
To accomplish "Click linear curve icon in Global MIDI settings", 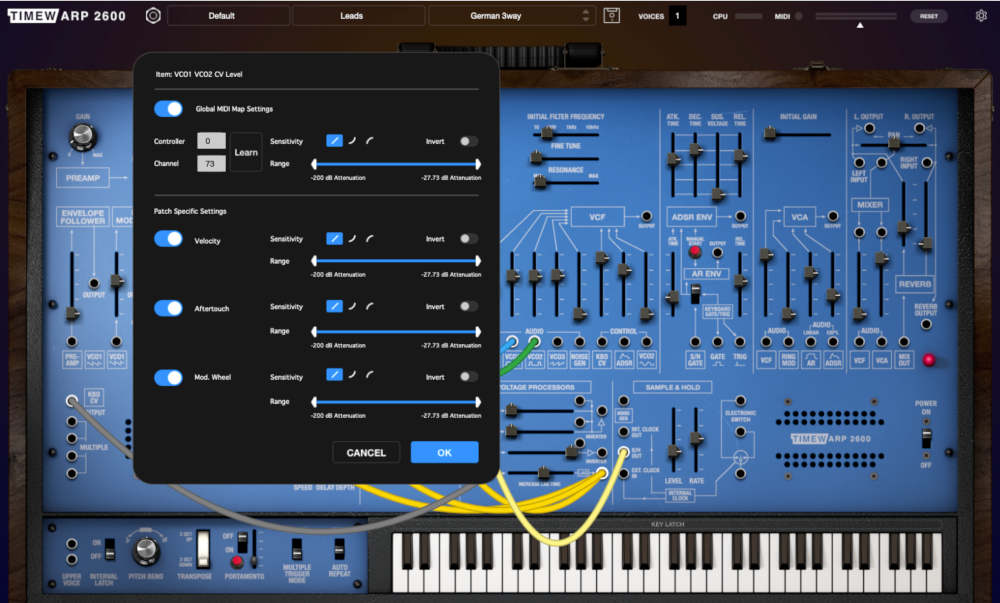I will click(335, 140).
